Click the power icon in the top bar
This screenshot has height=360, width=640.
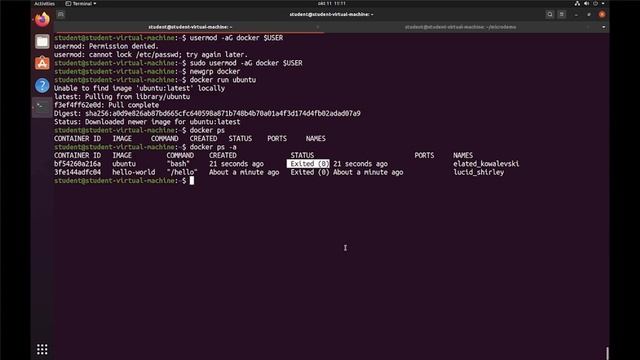tap(596, 3)
